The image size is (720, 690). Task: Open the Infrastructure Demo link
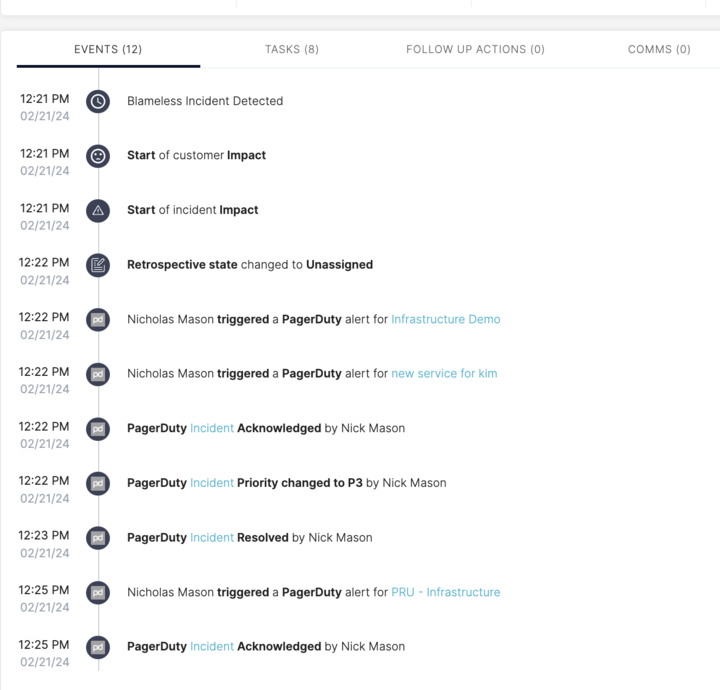445,319
